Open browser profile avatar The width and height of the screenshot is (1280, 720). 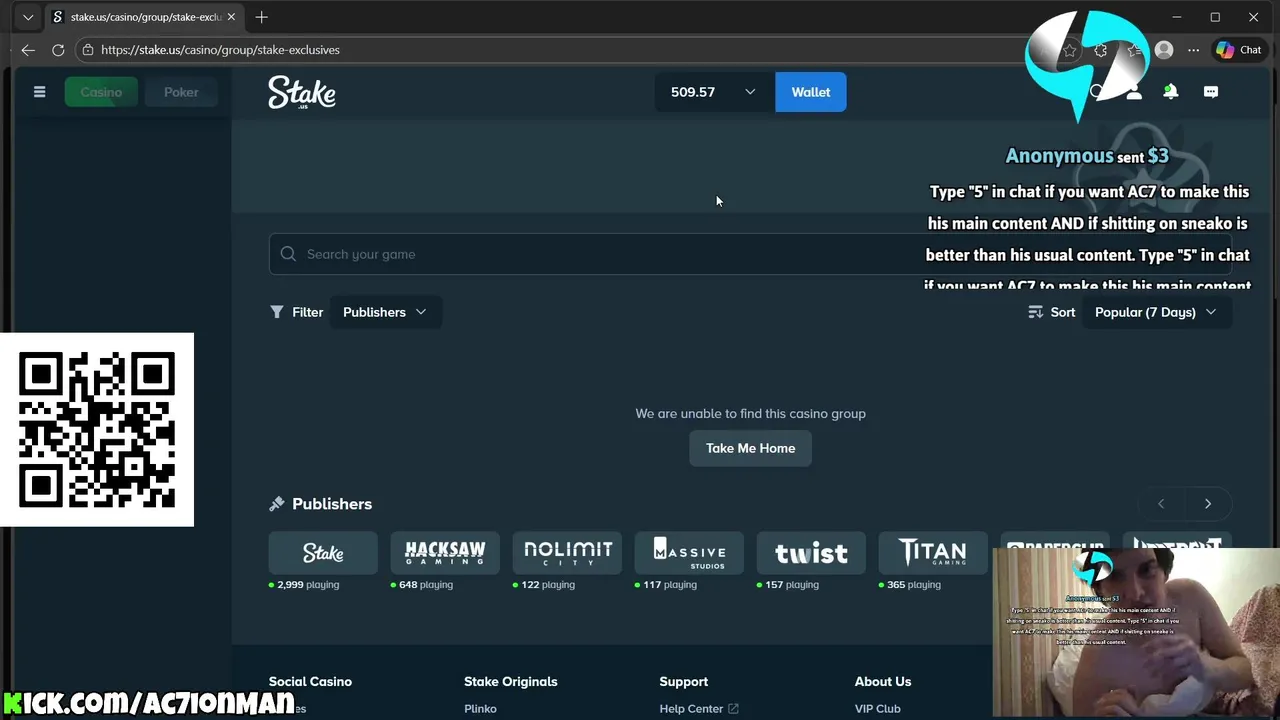[1164, 50]
